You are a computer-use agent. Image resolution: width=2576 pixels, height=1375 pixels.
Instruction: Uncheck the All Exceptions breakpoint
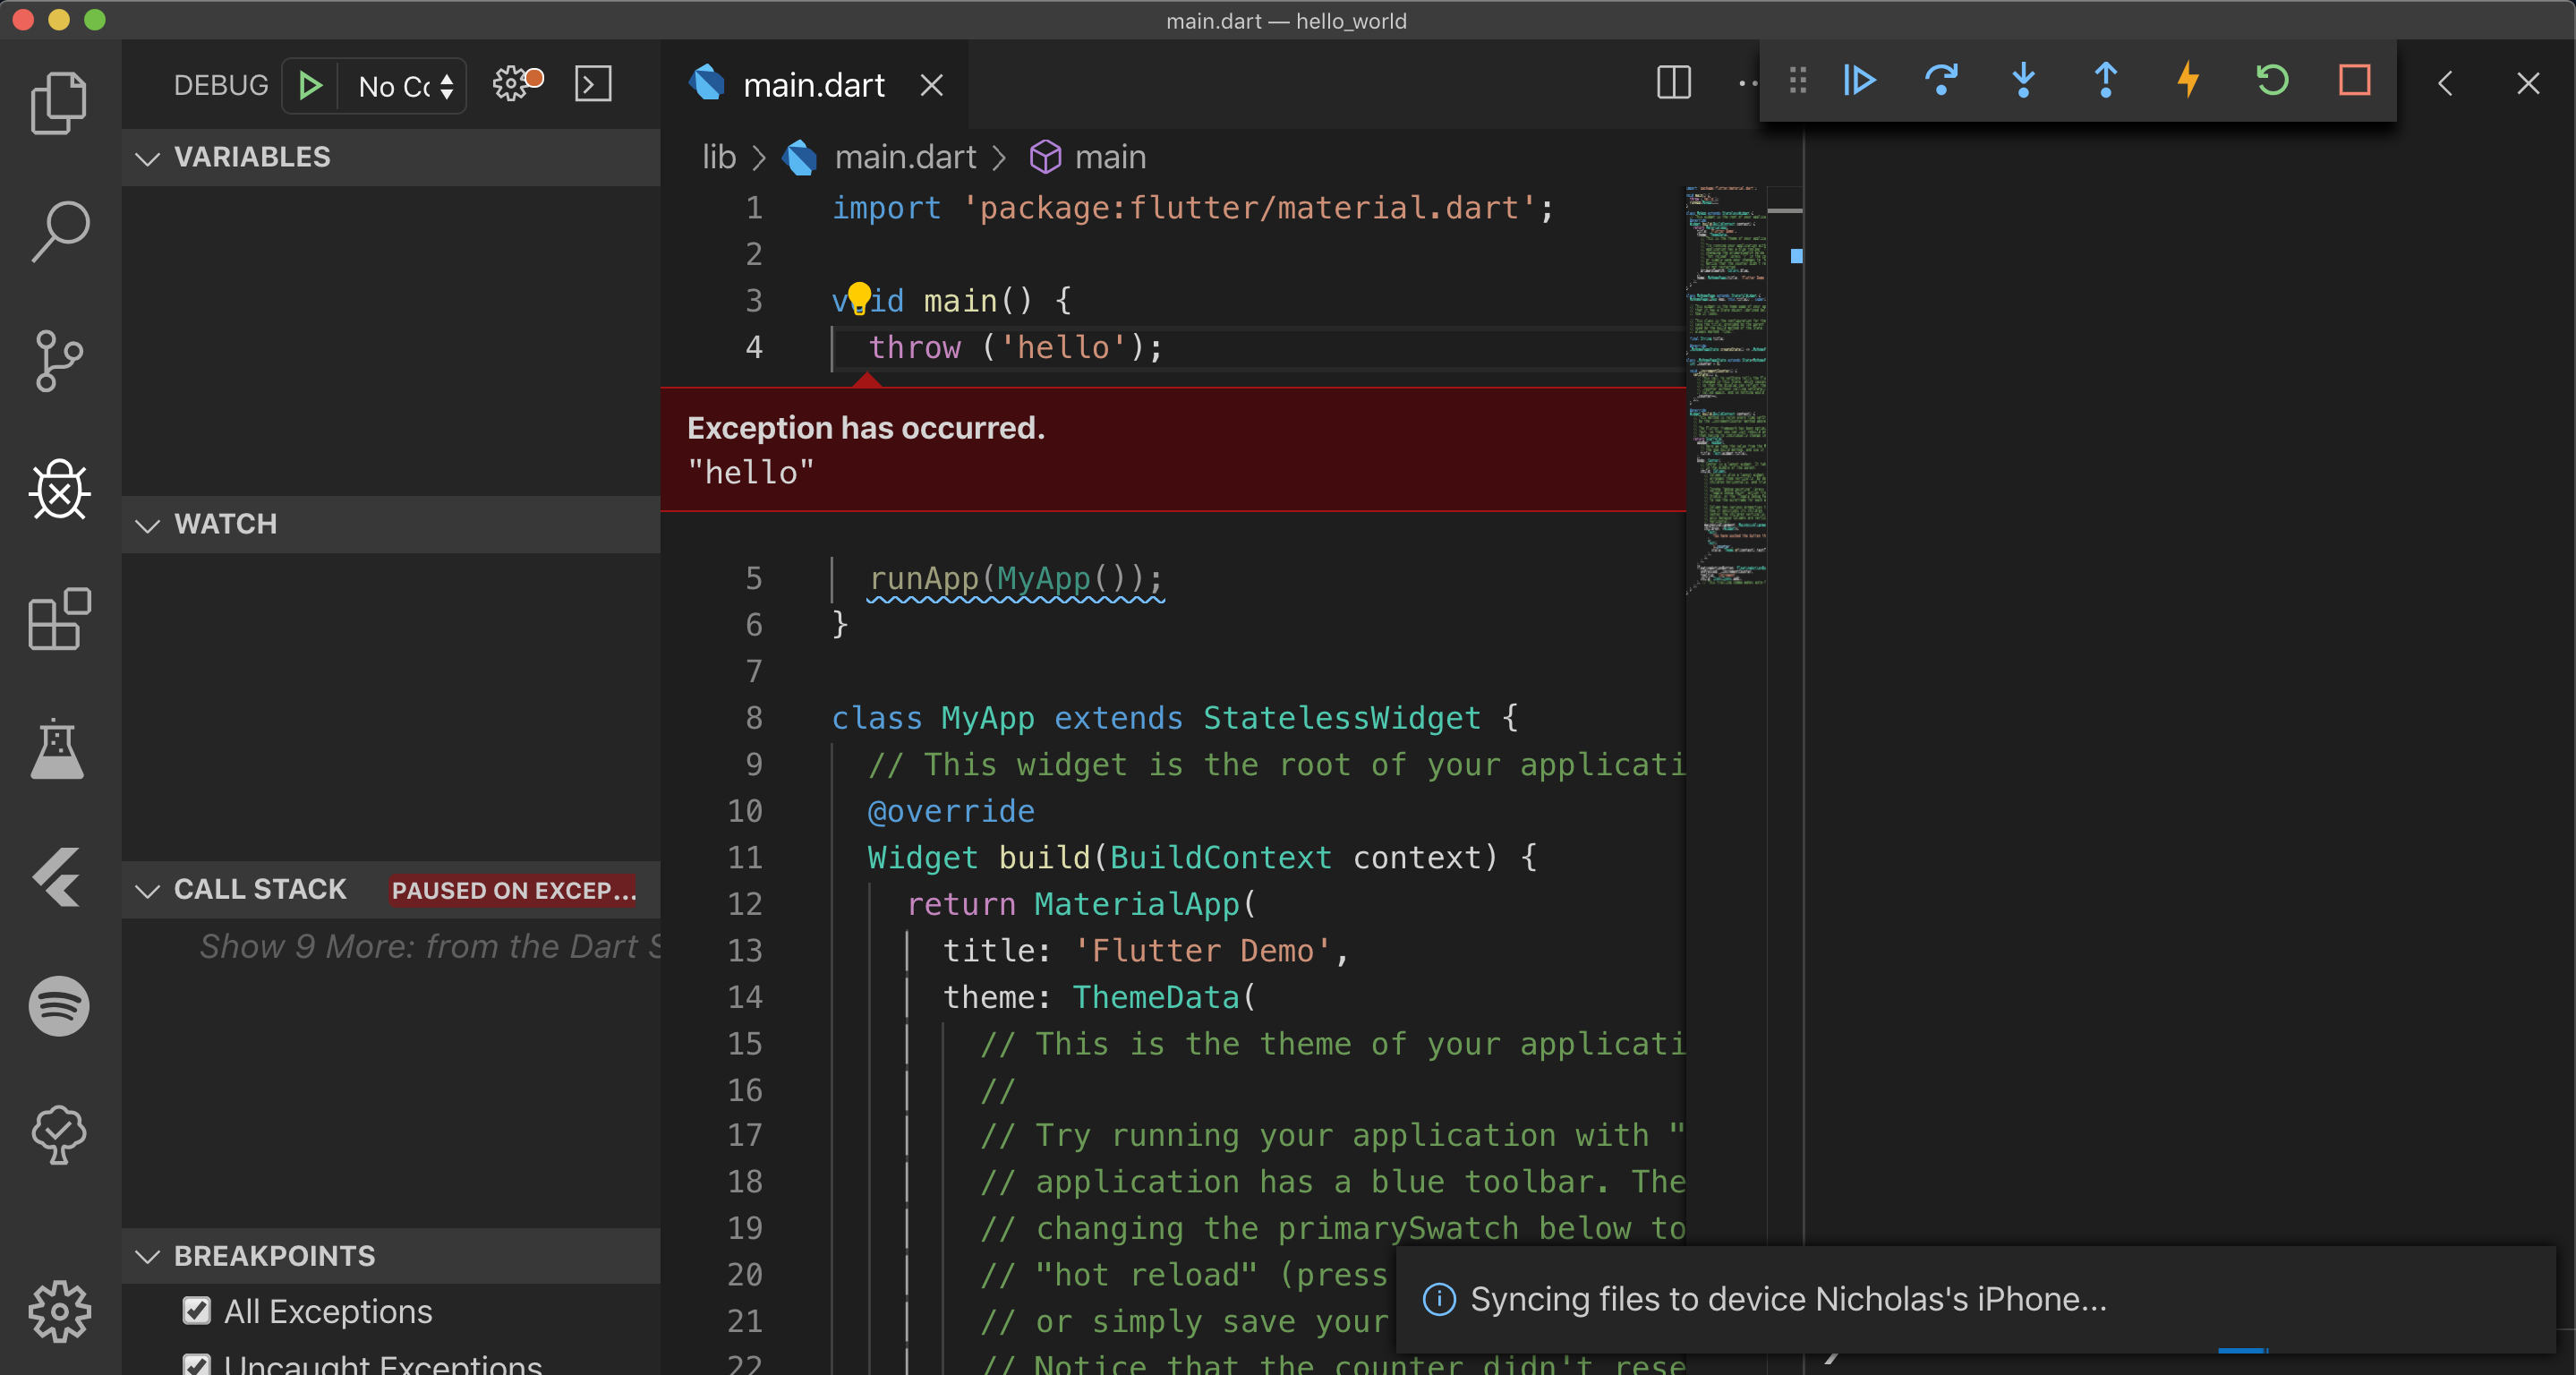tap(196, 1311)
